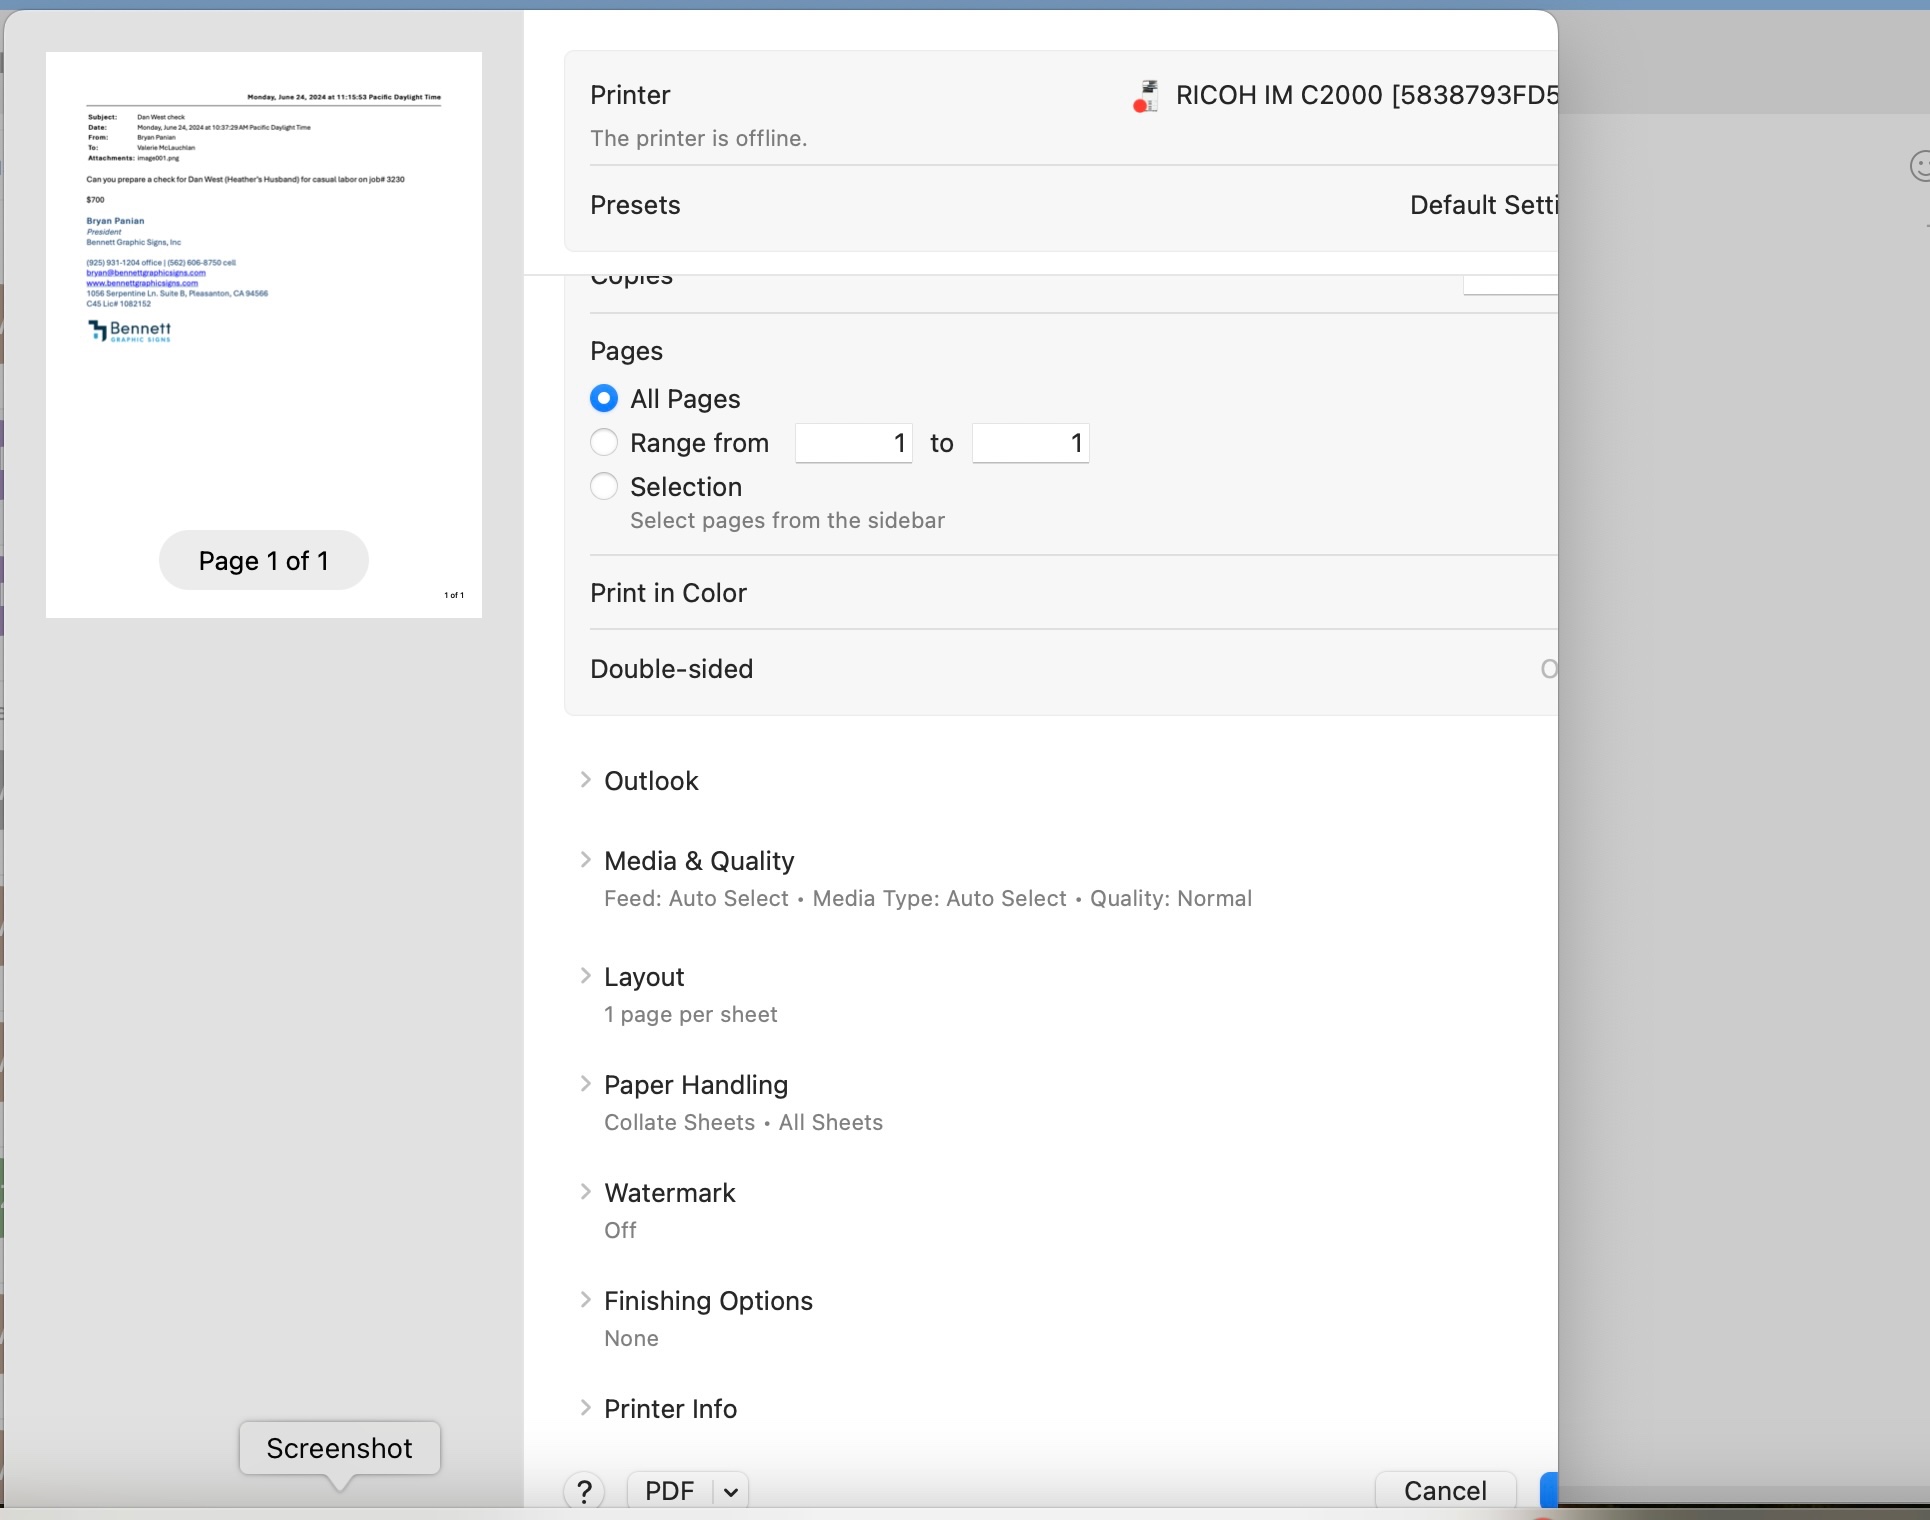The width and height of the screenshot is (1930, 1520).
Task: Select the Selection pages radio button
Action: (x=604, y=487)
